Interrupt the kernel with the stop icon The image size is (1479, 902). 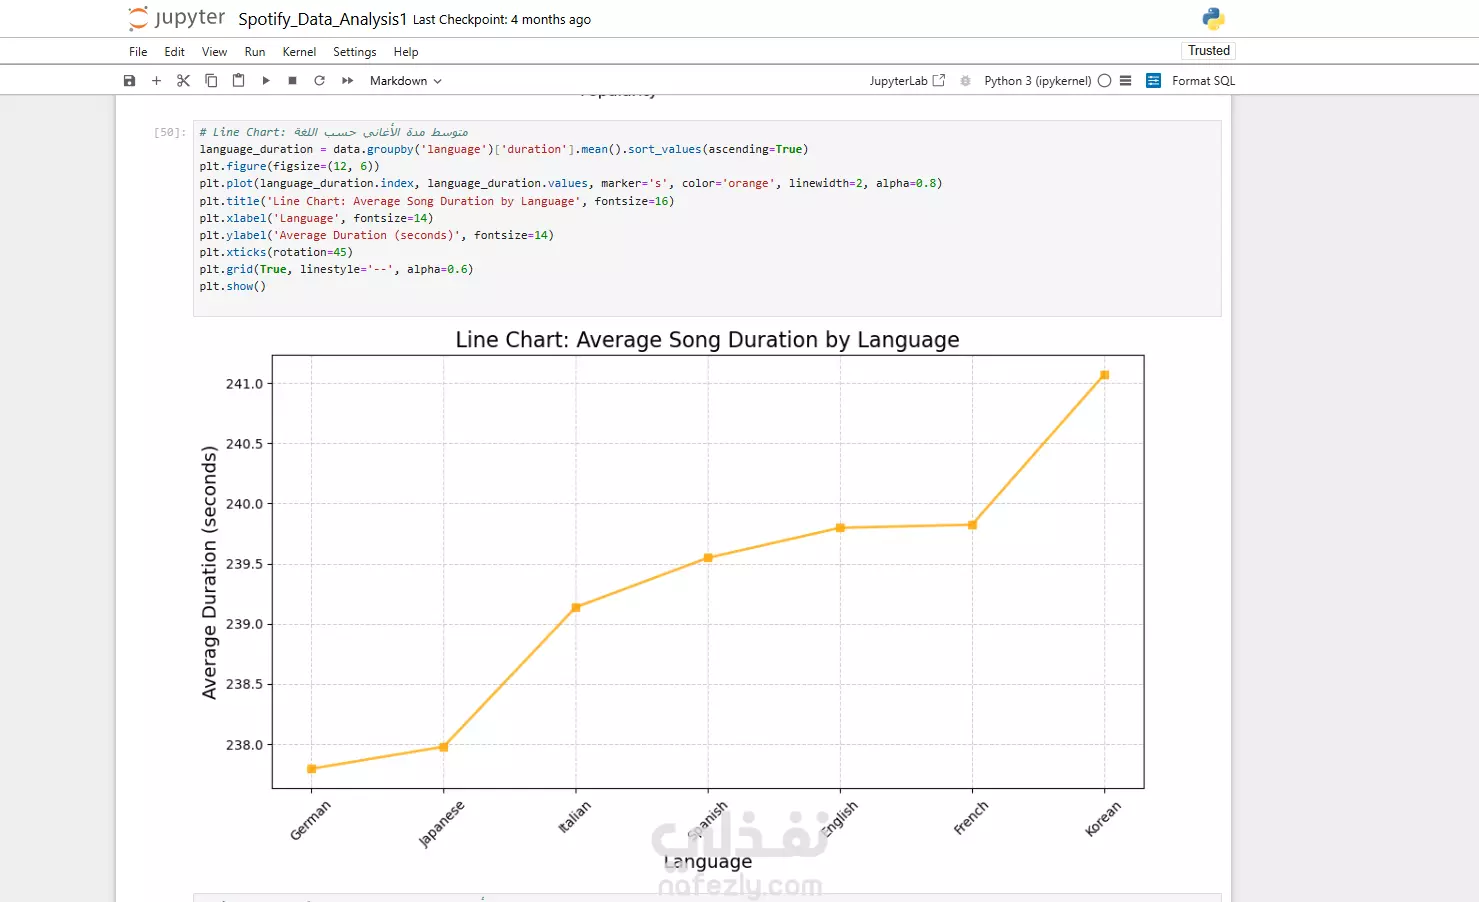tap(292, 81)
